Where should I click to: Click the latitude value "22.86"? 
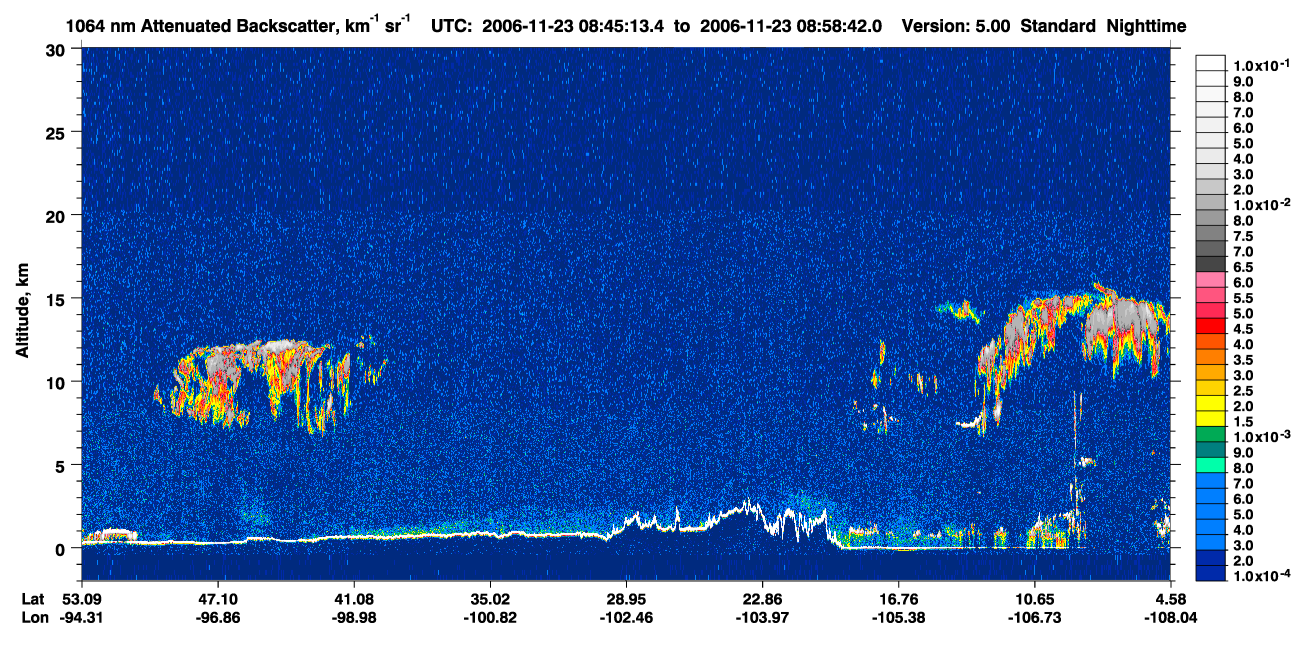pos(762,599)
